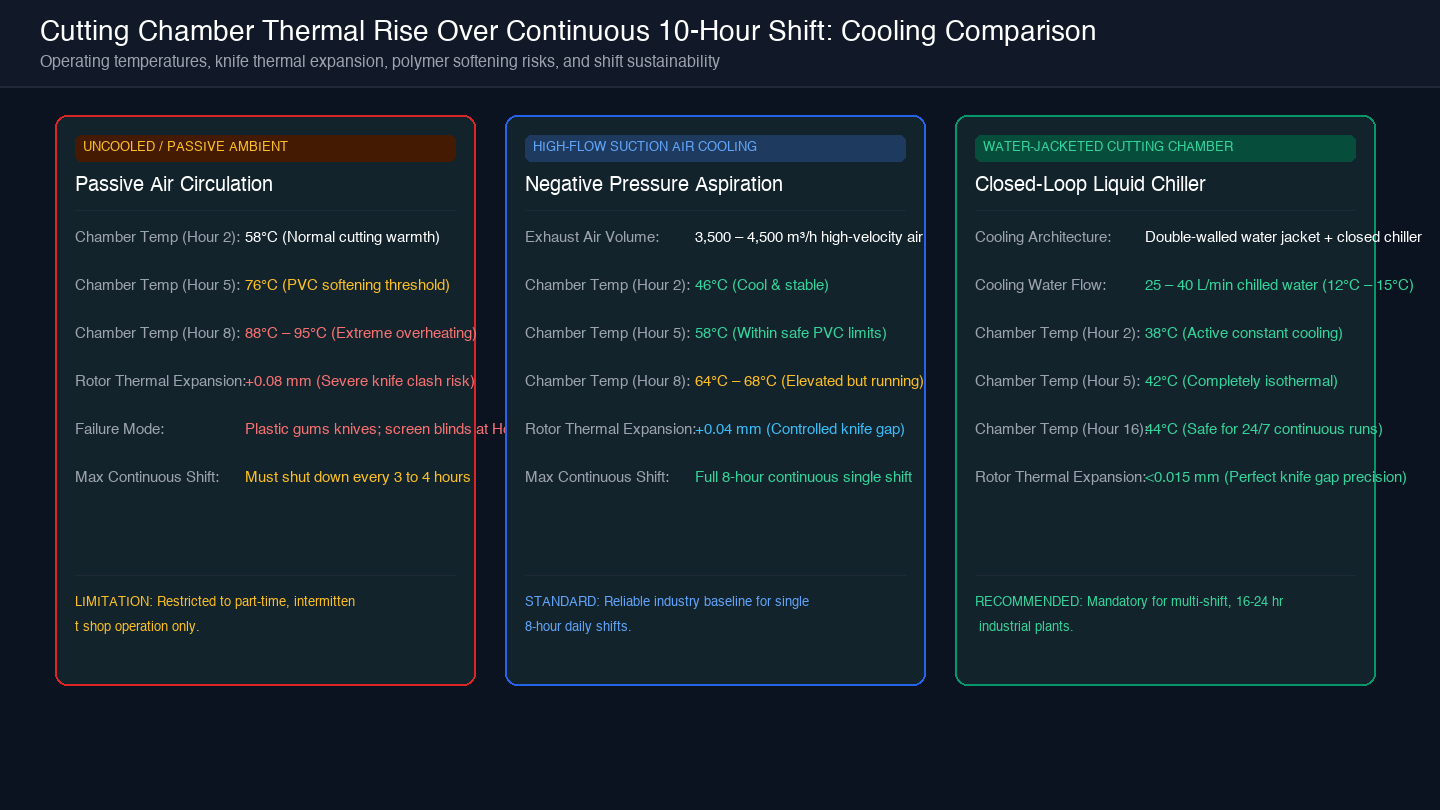Select "44°C (Safe for 24/7 continuous runs)"
Viewport: 1440px width, 810px height.
pos(1264,429)
